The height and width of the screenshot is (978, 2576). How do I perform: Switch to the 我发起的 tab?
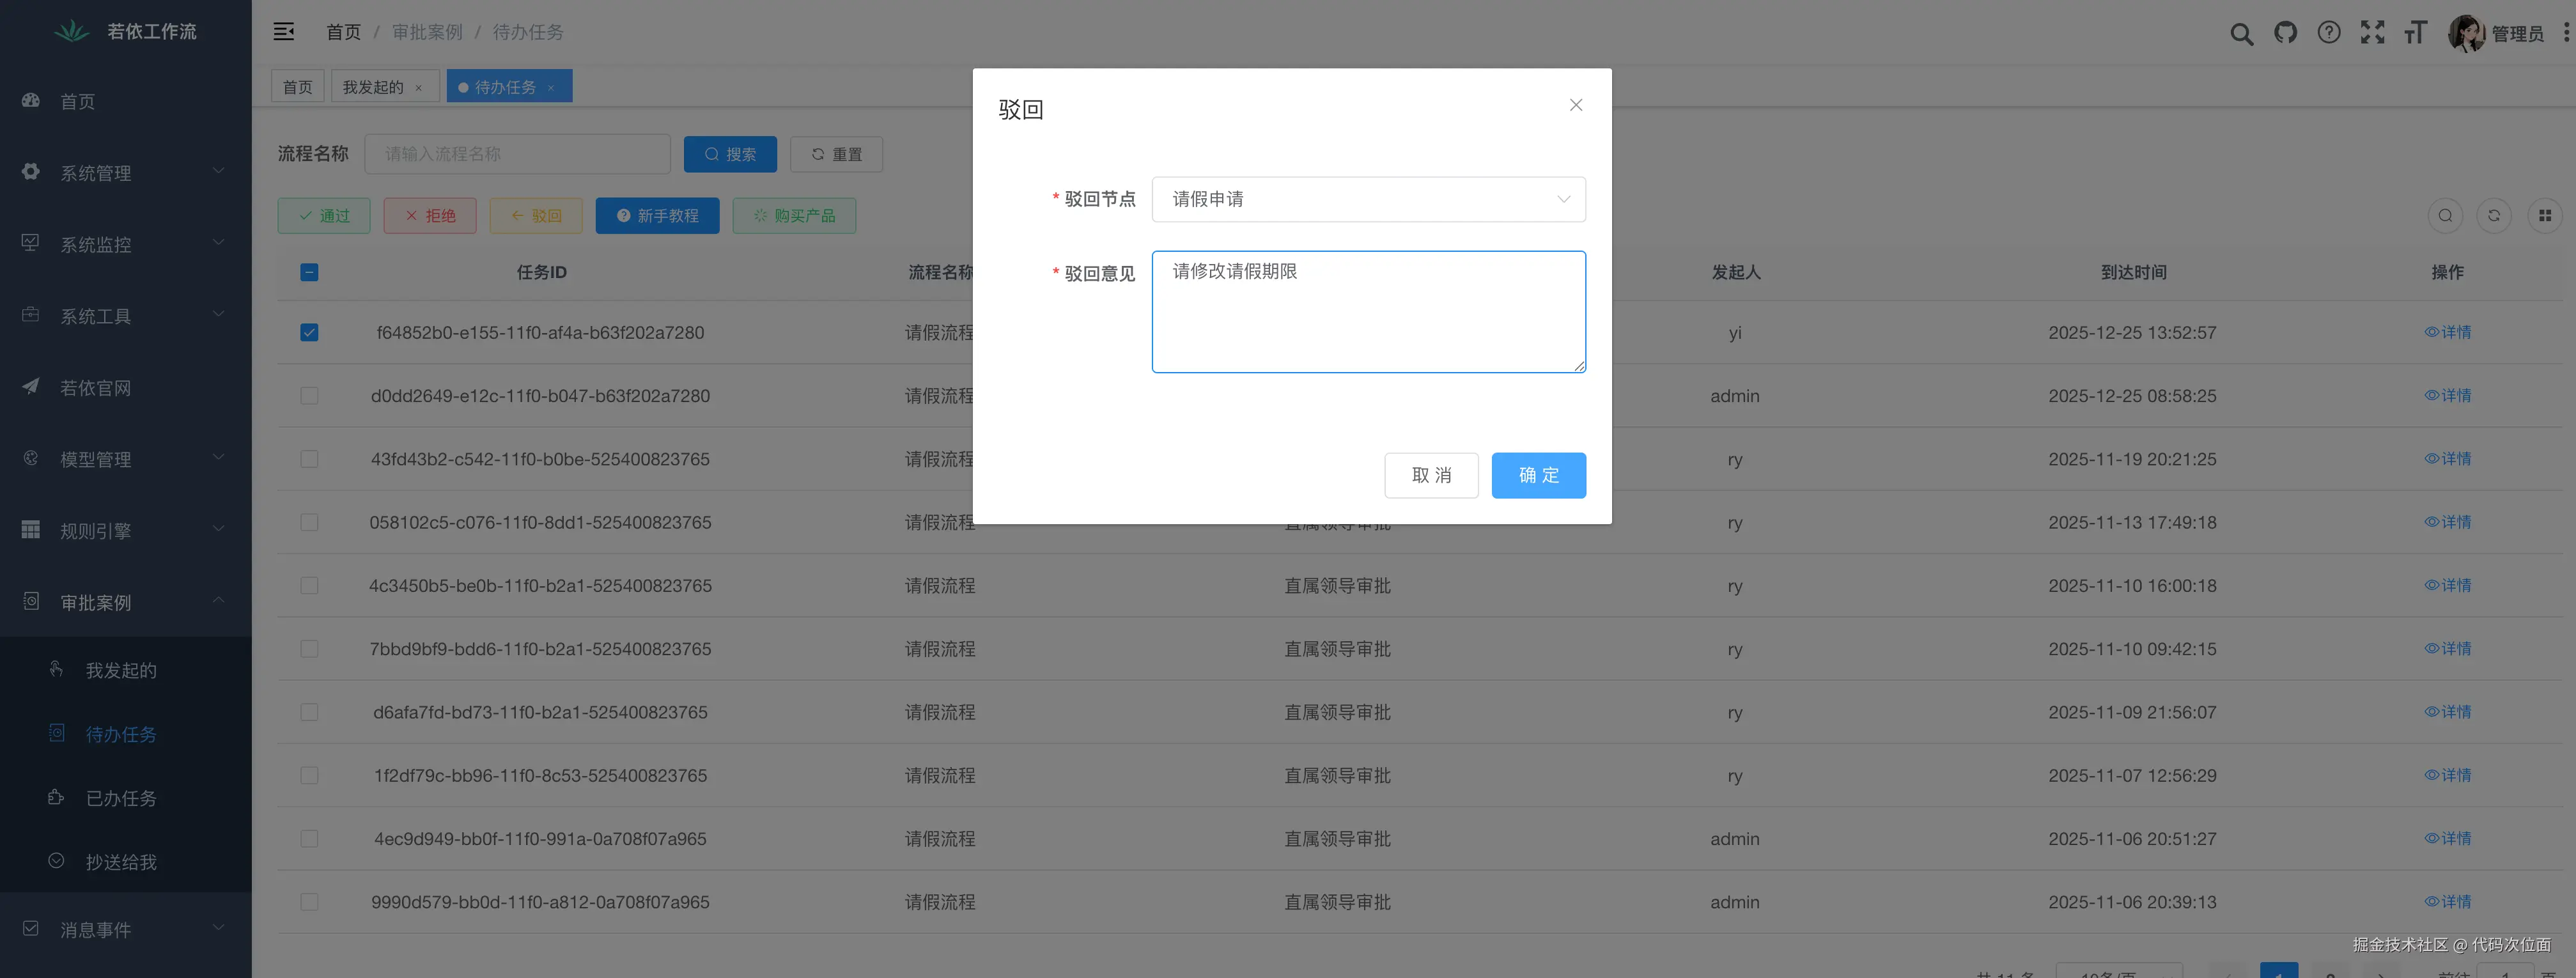point(373,87)
